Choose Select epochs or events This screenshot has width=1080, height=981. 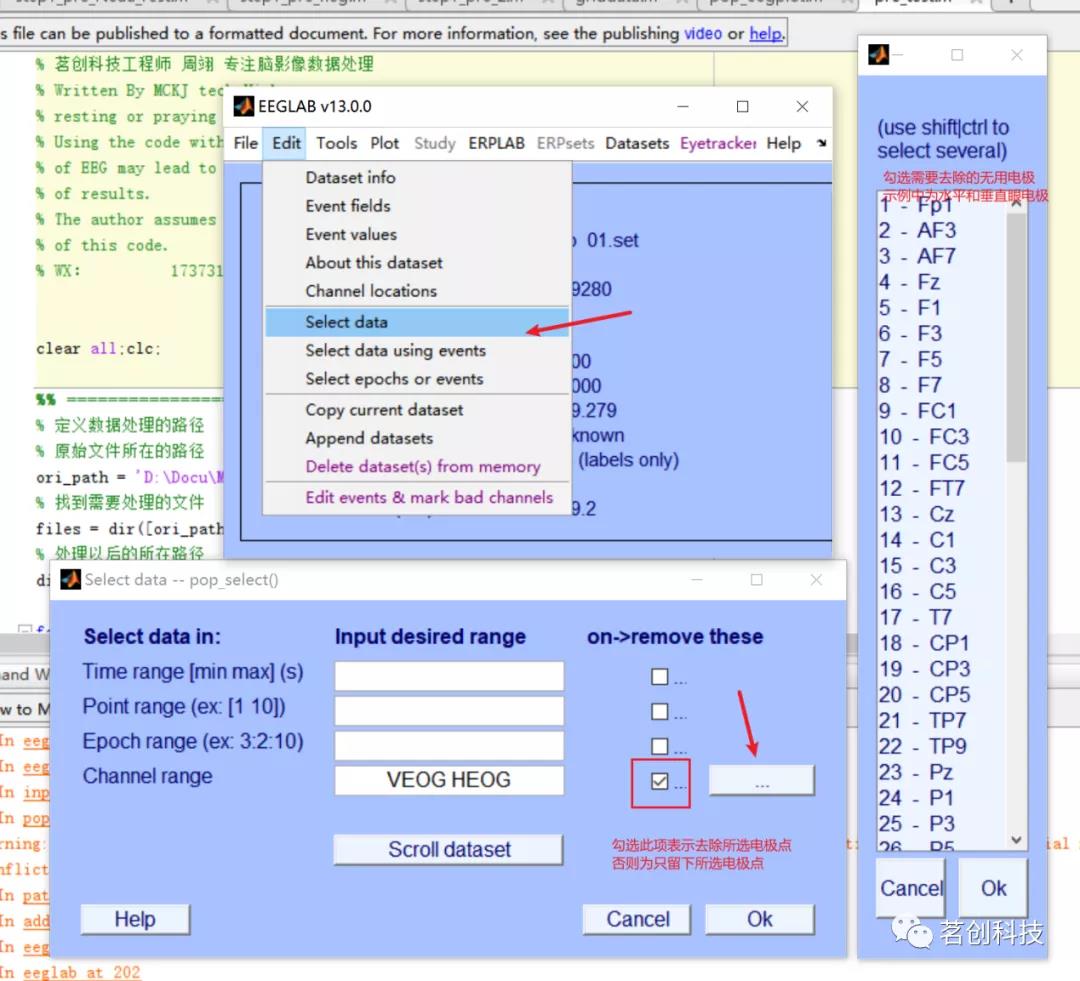coord(417,379)
